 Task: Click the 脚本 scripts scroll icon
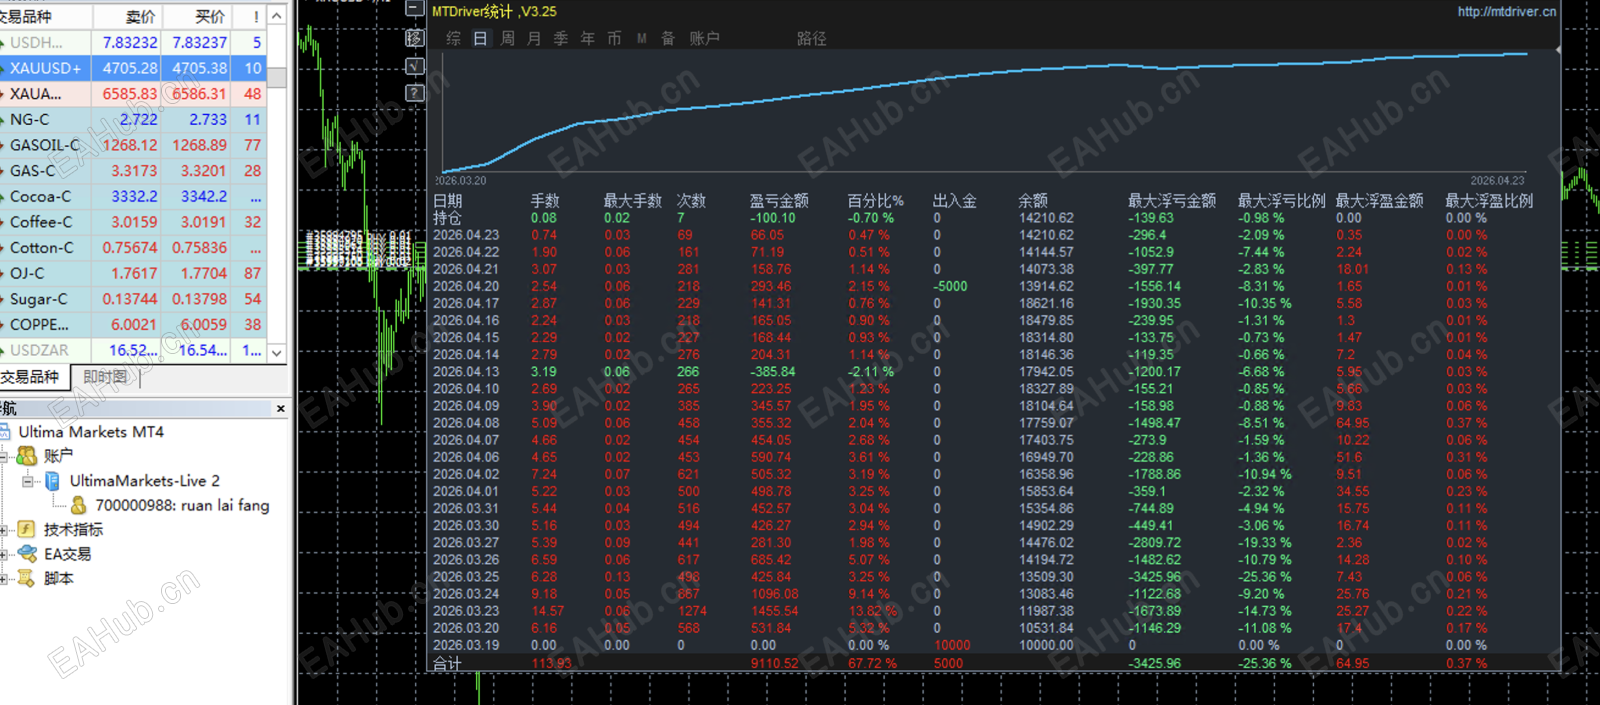pyautogui.click(x=27, y=578)
